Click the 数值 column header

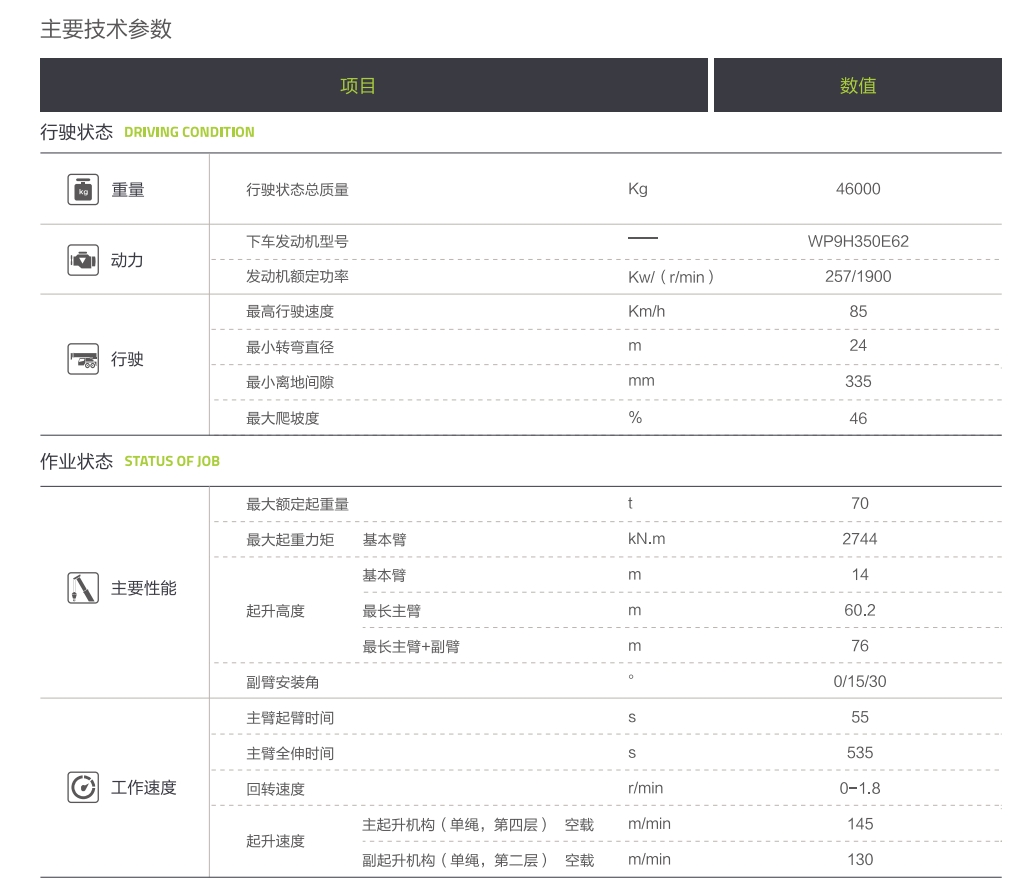click(x=858, y=85)
